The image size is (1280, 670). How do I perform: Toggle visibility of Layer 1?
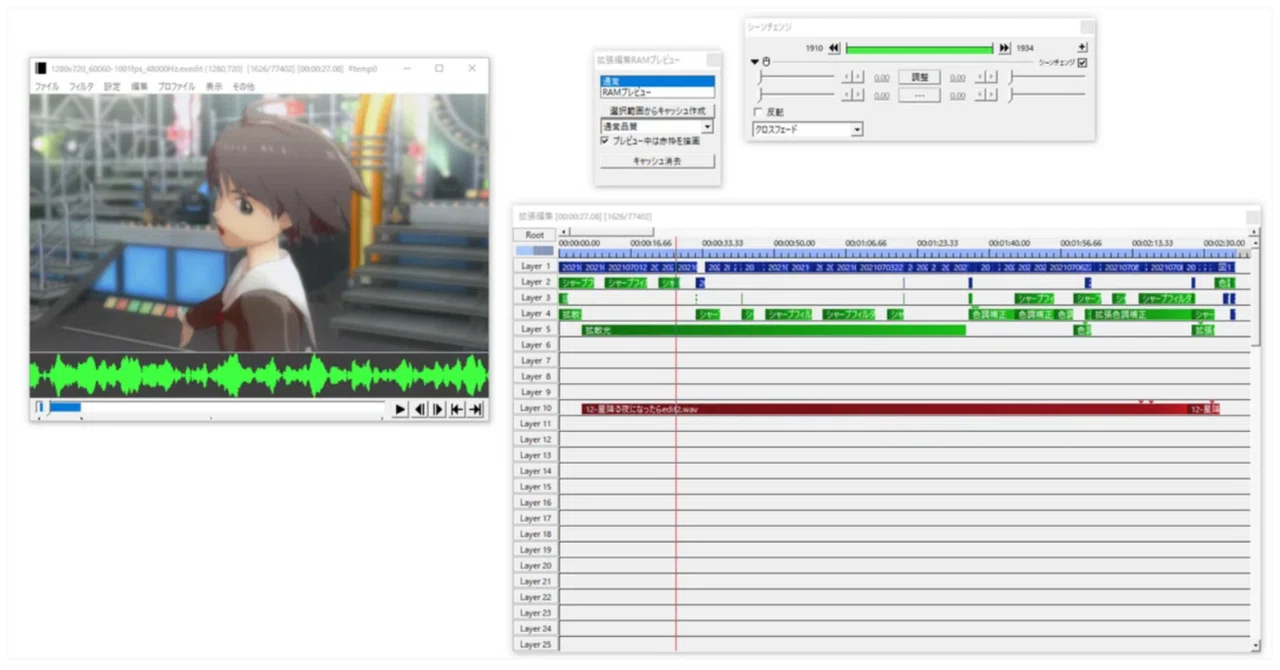535,267
